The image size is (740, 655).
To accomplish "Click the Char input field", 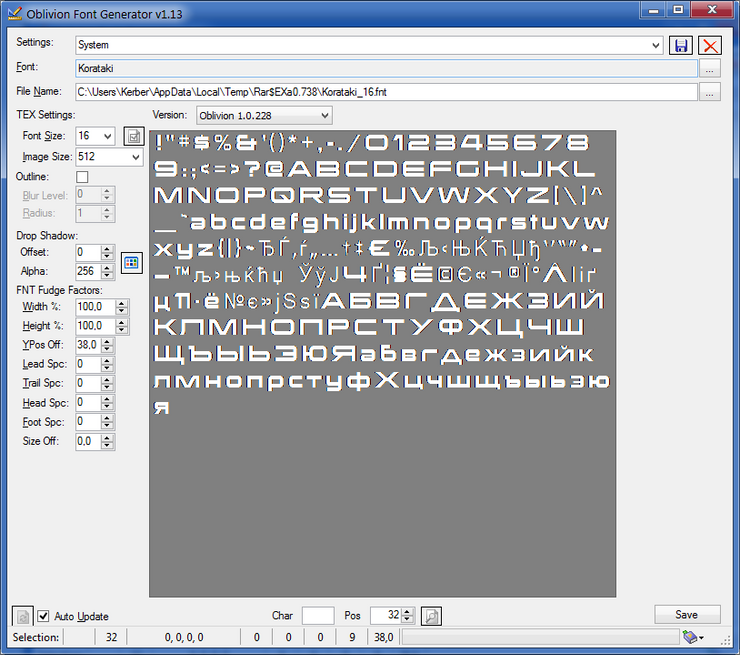I will tap(318, 616).
